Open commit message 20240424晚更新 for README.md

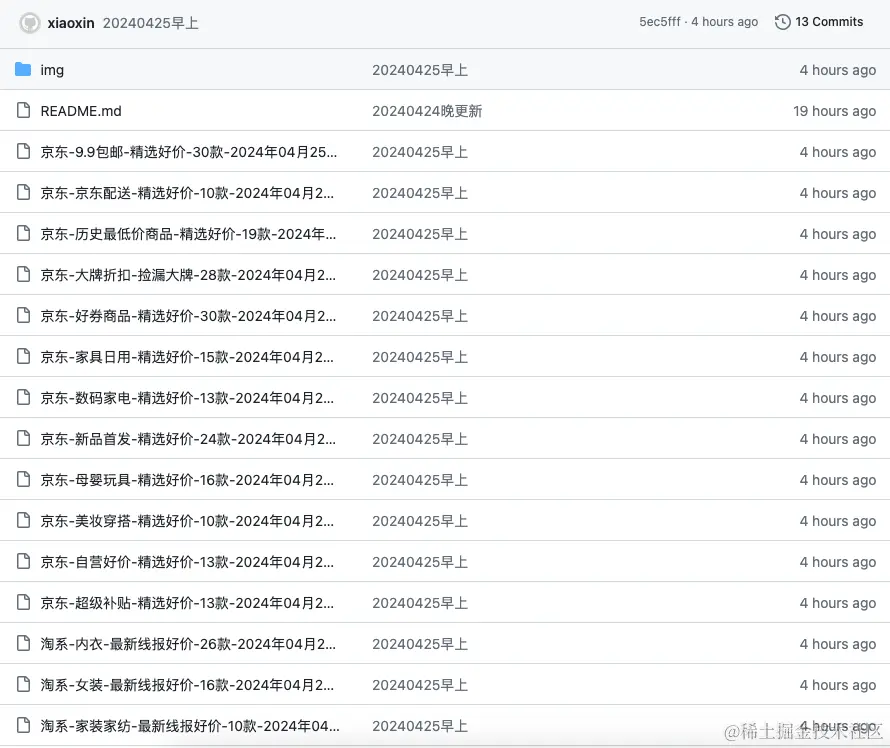coord(427,111)
